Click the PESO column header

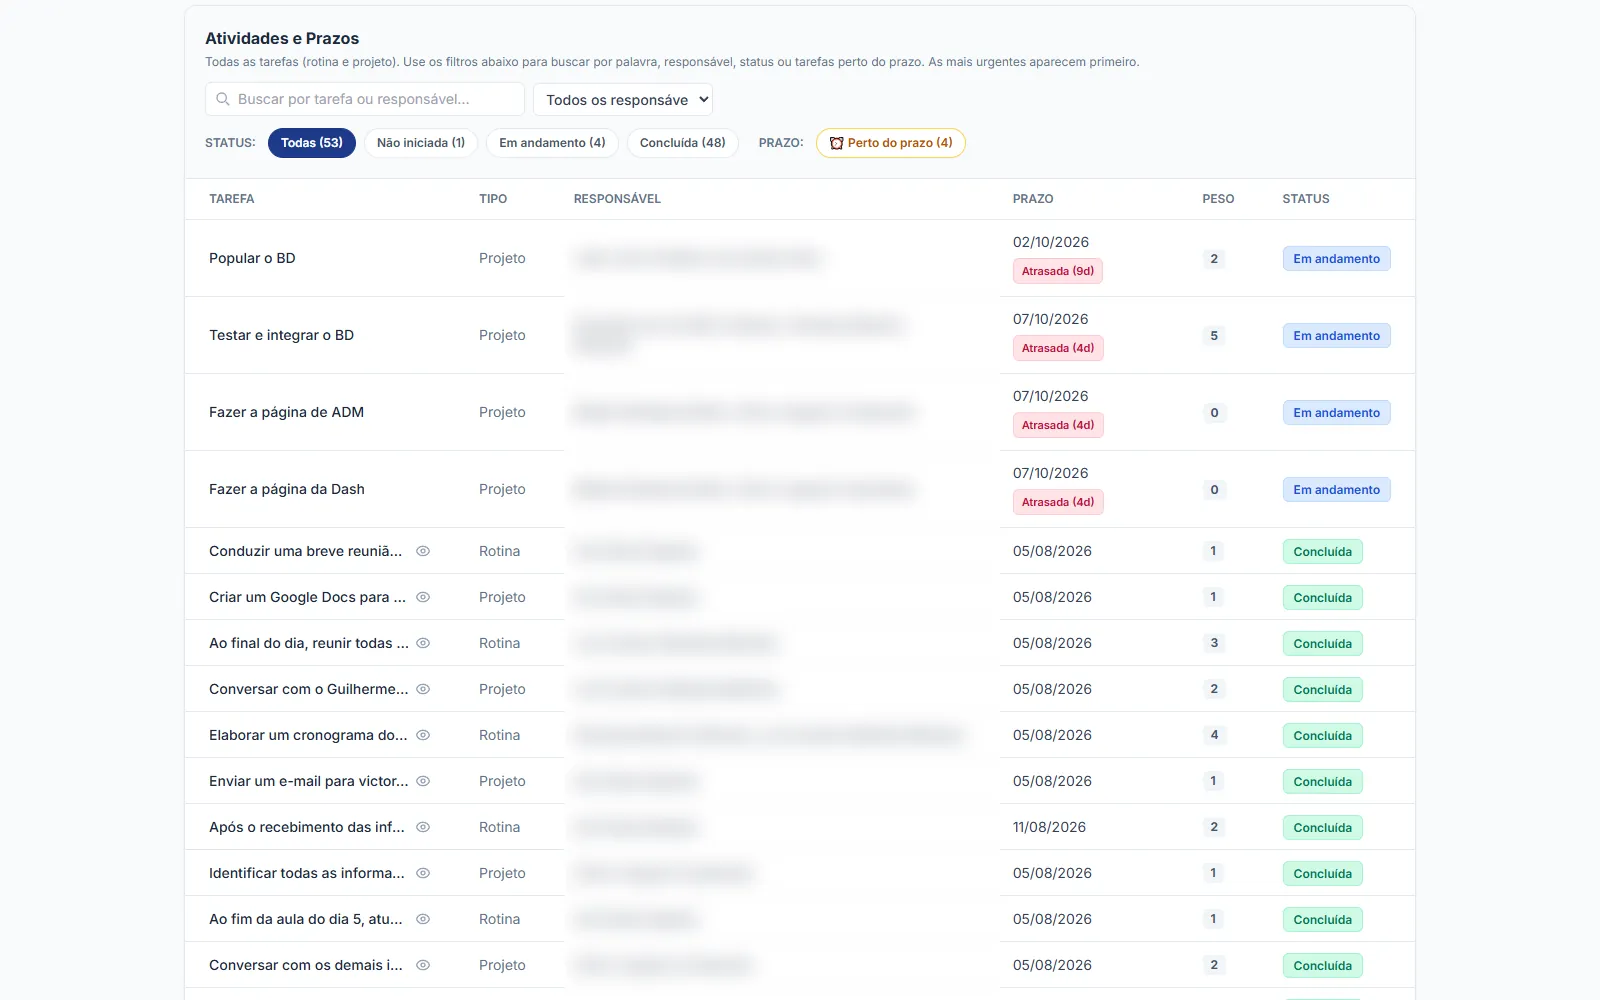coord(1218,199)
